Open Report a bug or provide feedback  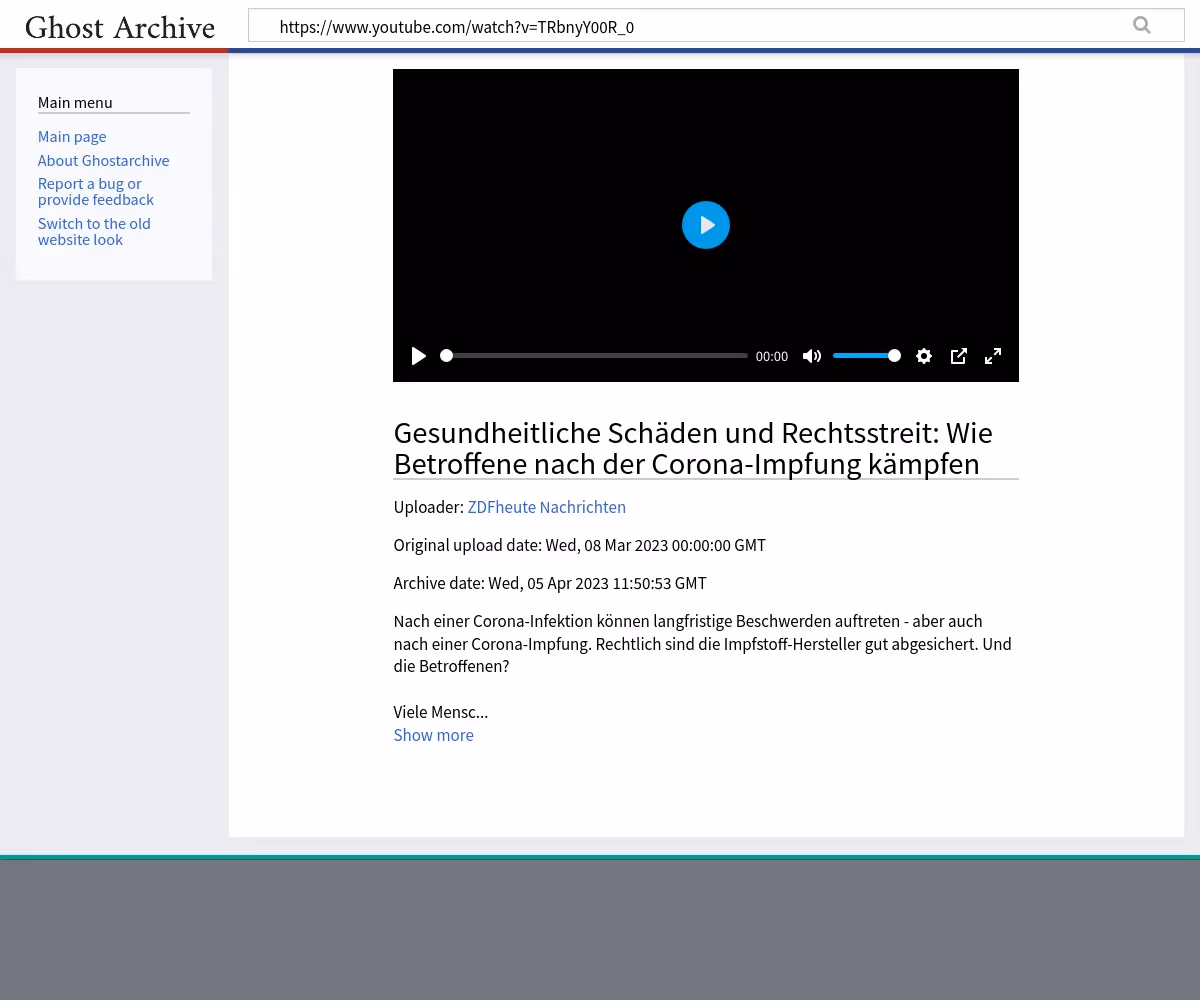pos(96,191)
